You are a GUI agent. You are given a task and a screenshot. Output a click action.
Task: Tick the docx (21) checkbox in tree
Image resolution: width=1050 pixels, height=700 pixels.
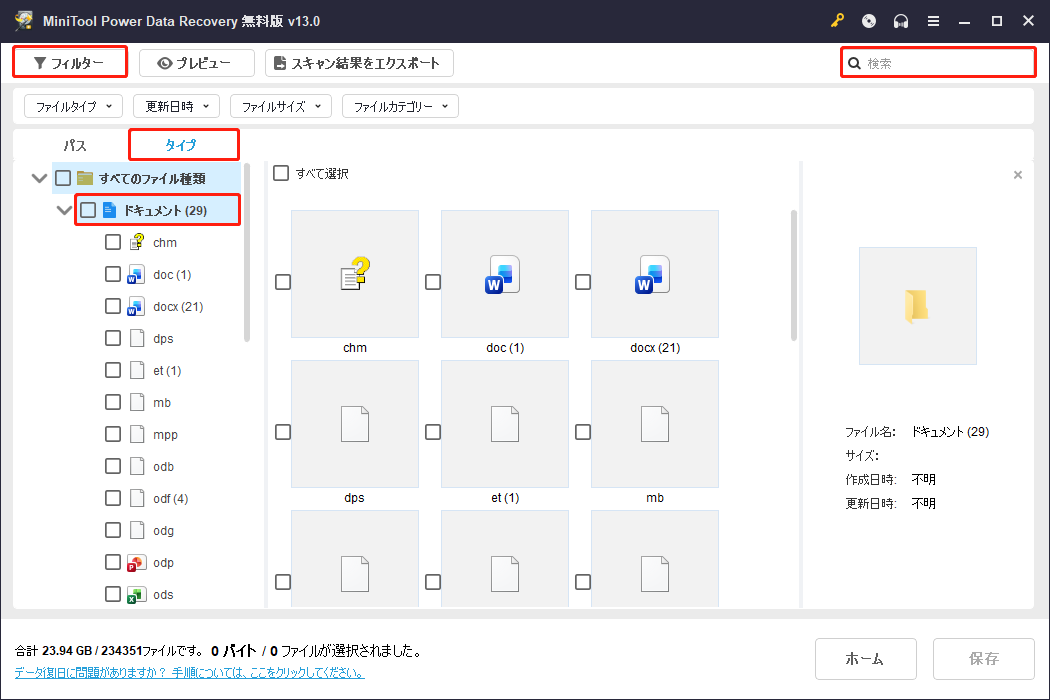[112, 306]
